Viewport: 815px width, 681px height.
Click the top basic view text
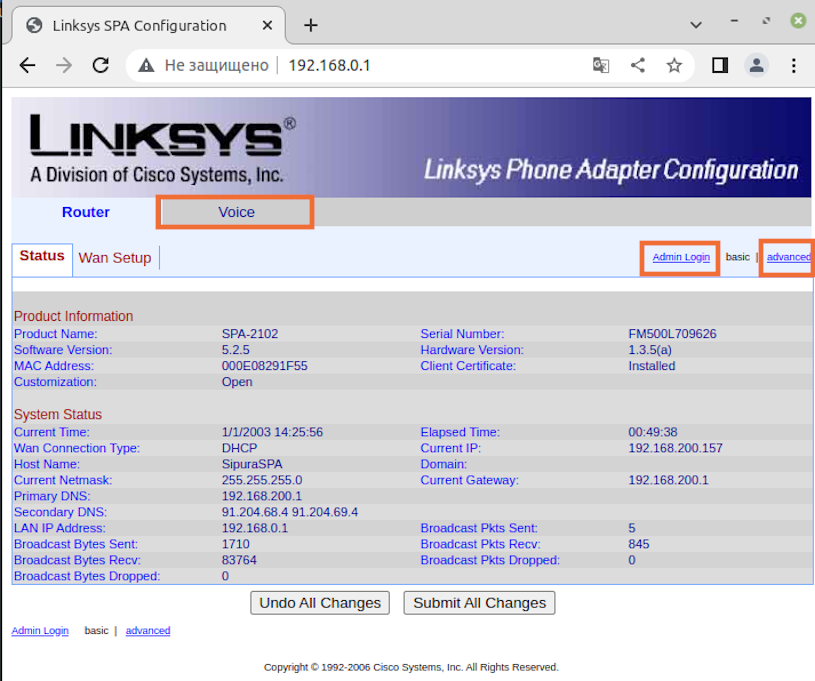(x=738, y=257)
